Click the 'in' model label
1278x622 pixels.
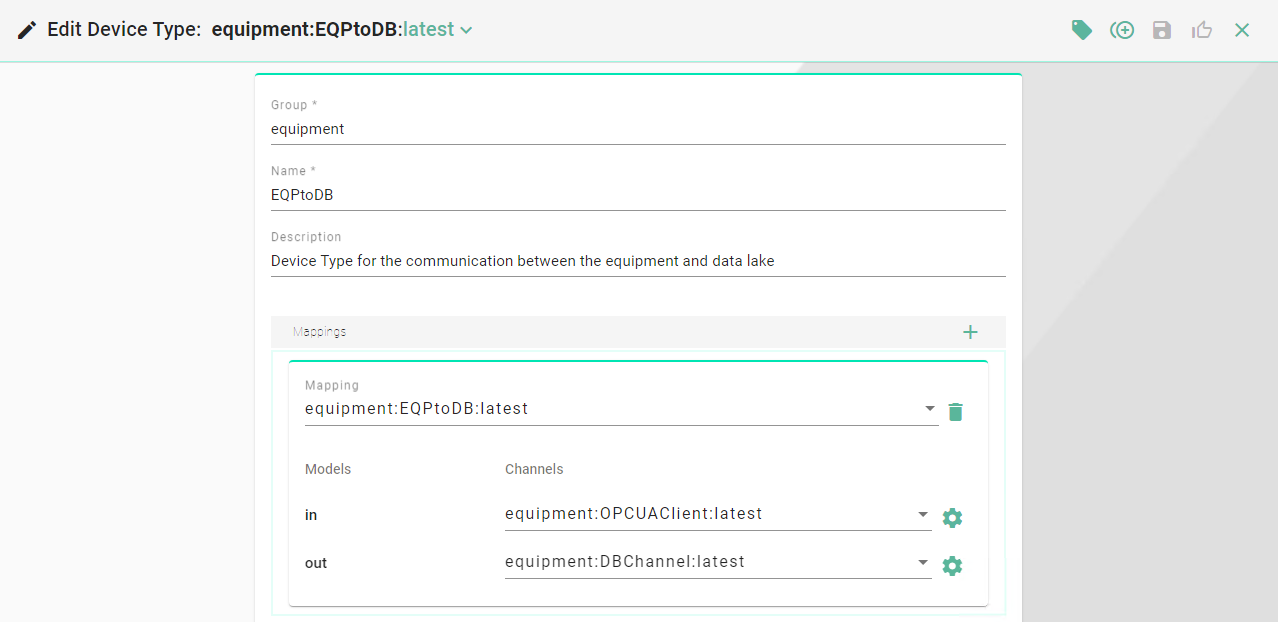pyautogui.click(x=311, y=515)
